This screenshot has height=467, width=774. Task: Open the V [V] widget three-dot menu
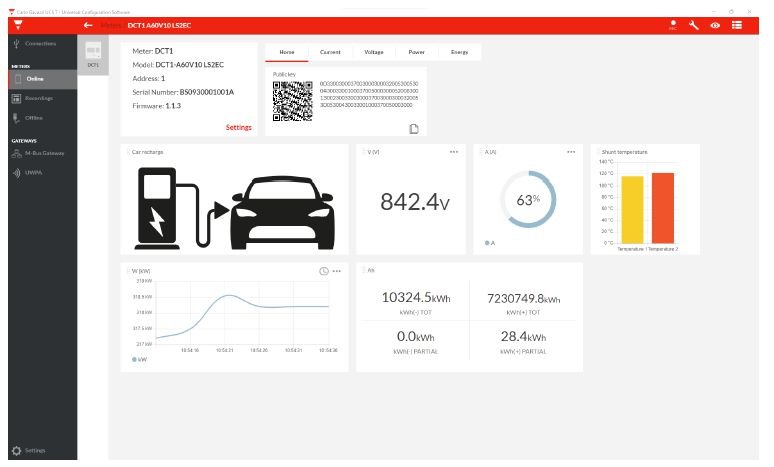[x=454, y=152]
